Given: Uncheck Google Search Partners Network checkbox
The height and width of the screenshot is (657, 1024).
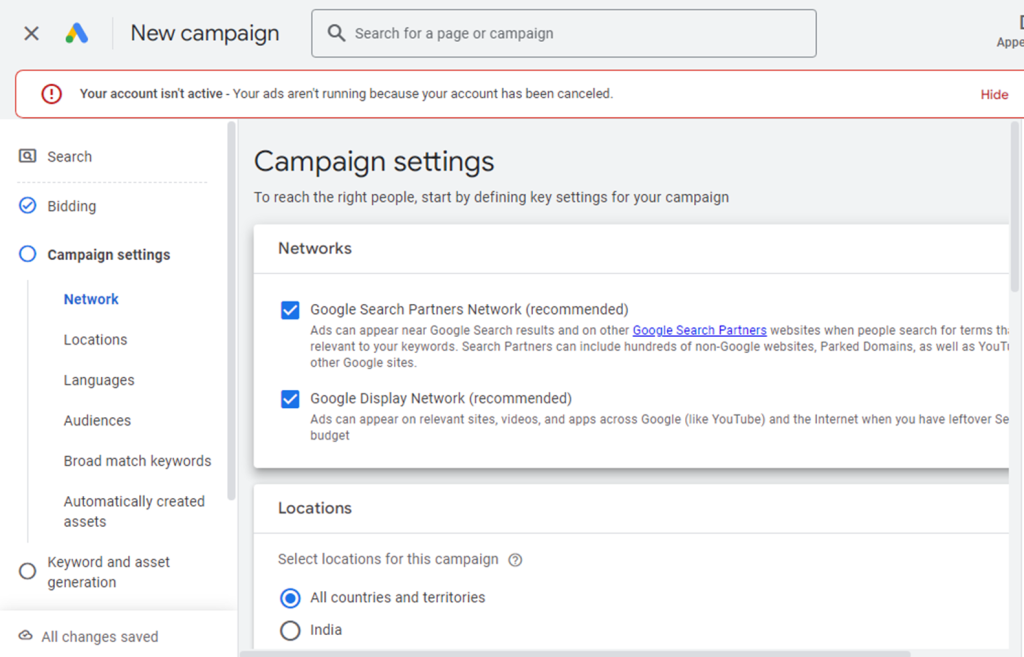Looking at the screenshot, I should [x=290, y=310].
